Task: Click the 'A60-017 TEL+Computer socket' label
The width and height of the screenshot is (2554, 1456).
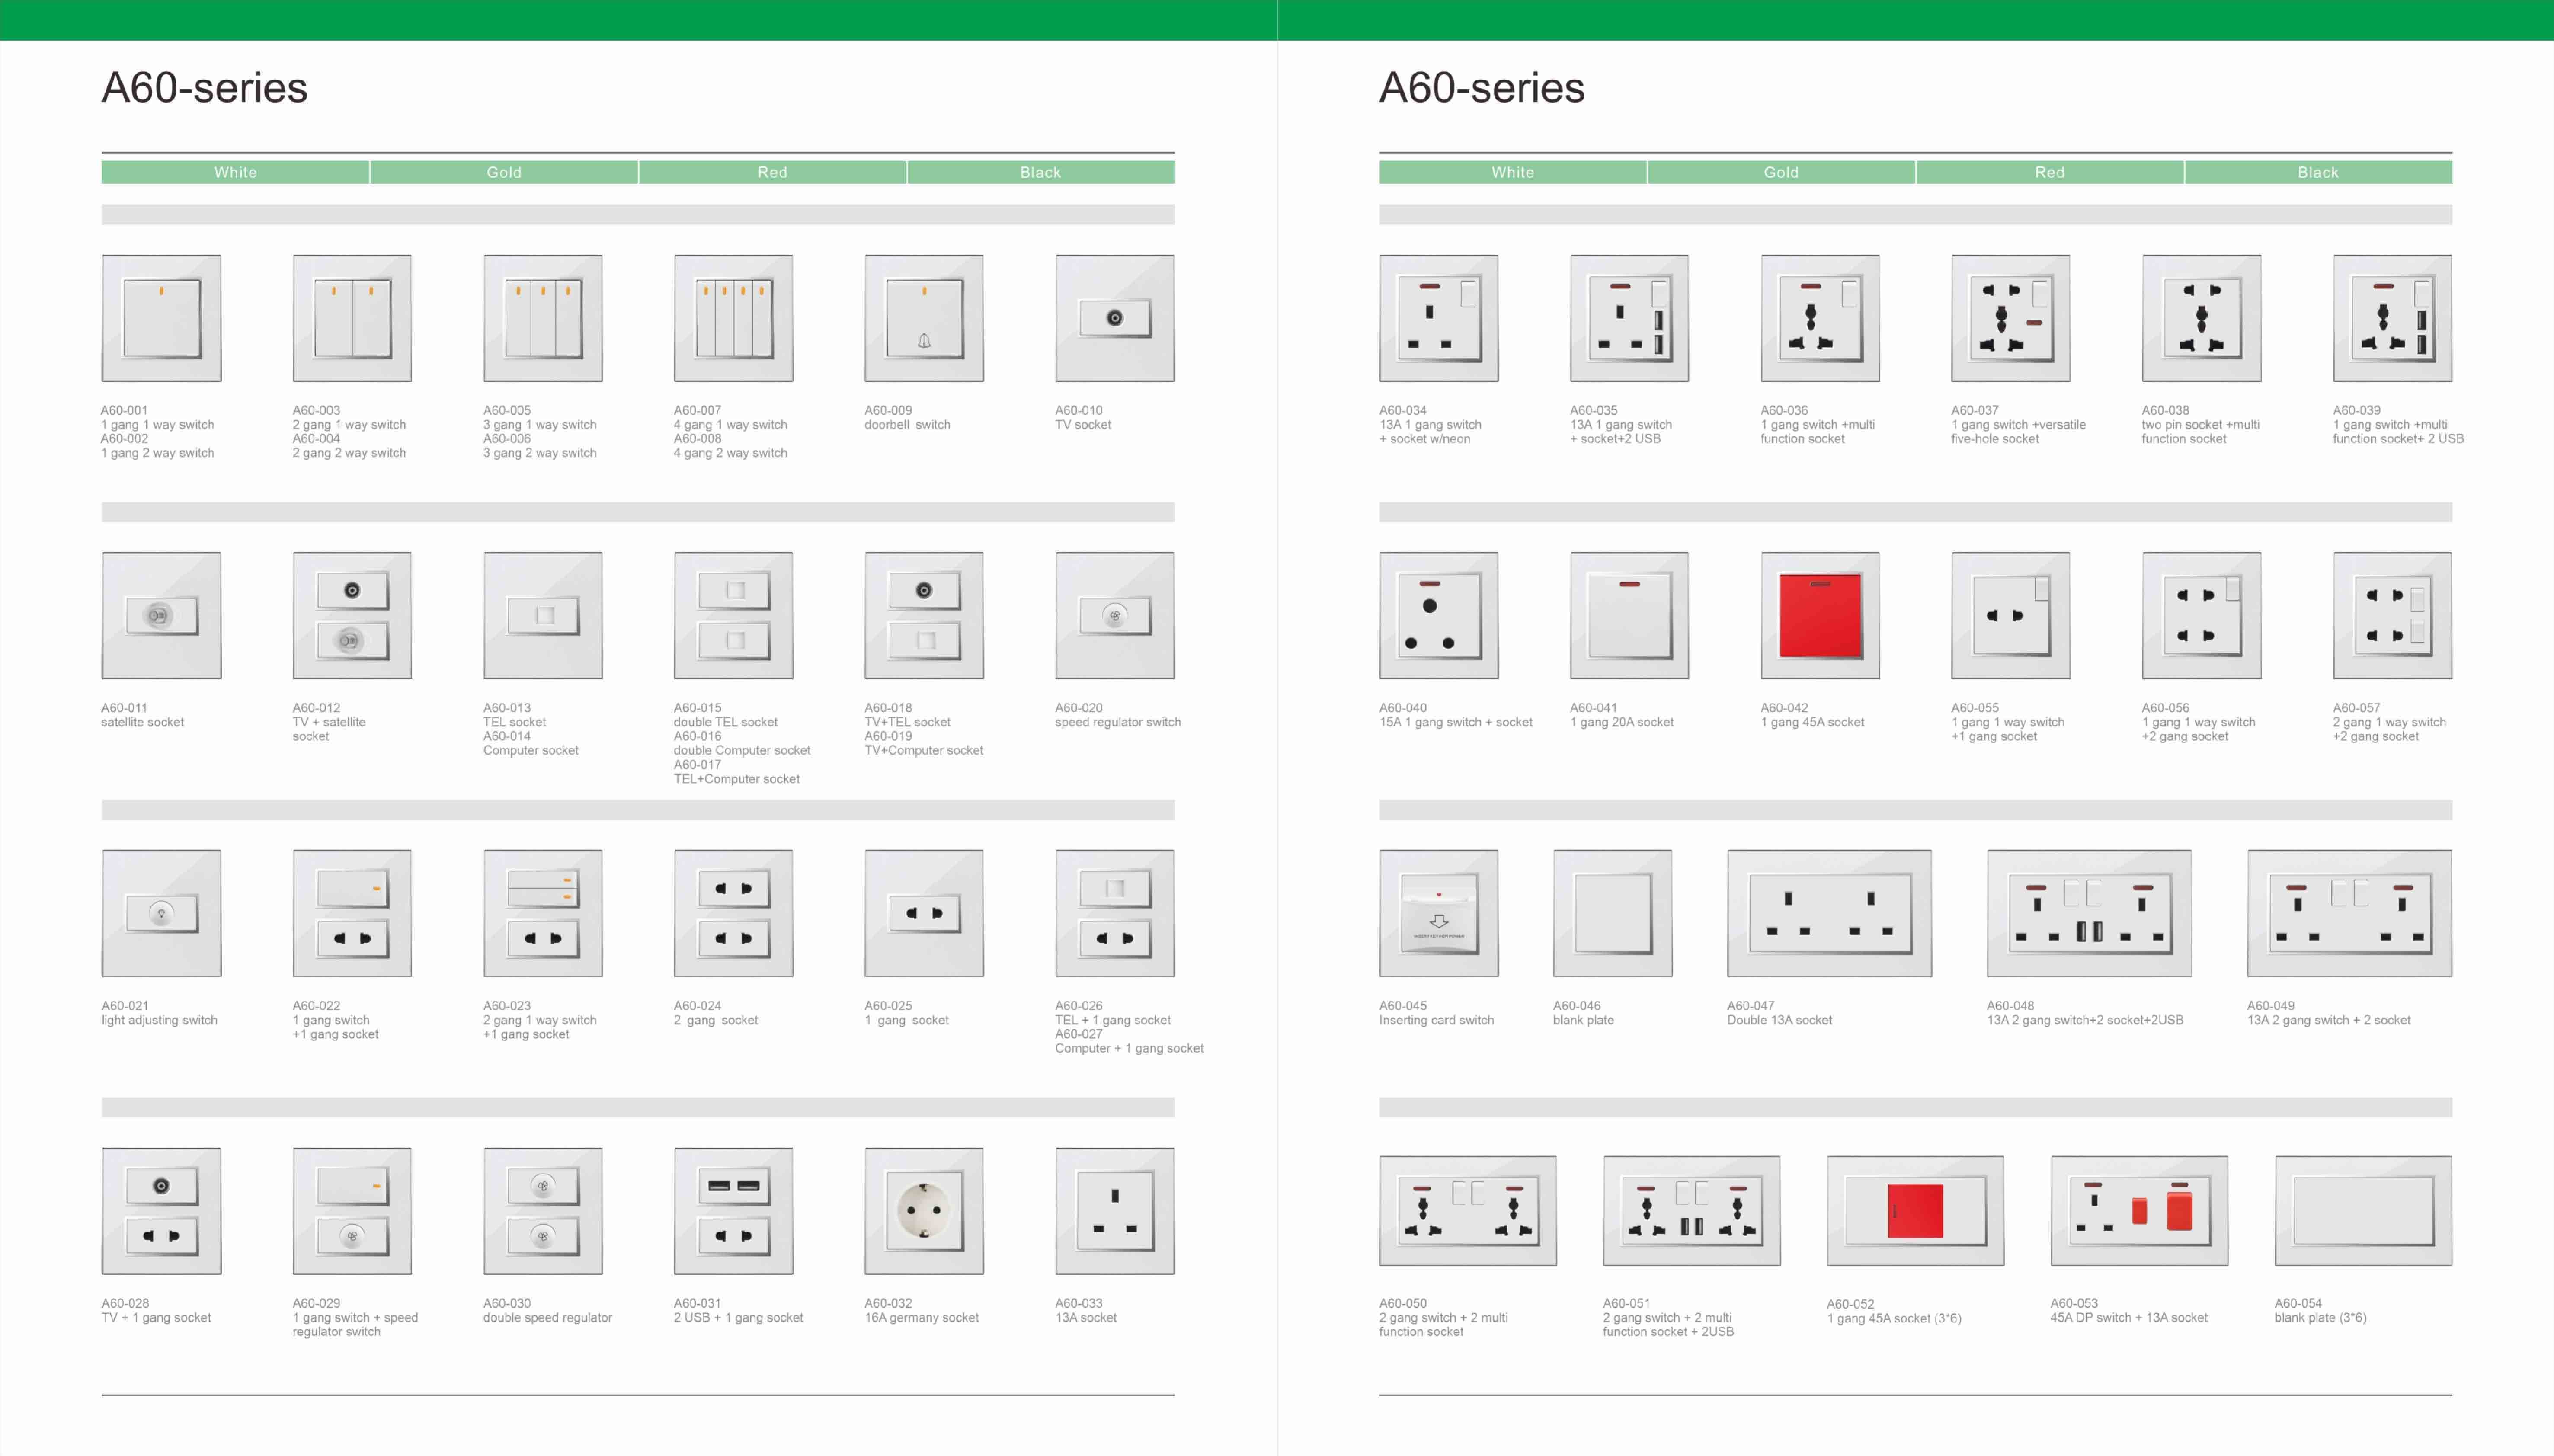Action: (737, 772)
